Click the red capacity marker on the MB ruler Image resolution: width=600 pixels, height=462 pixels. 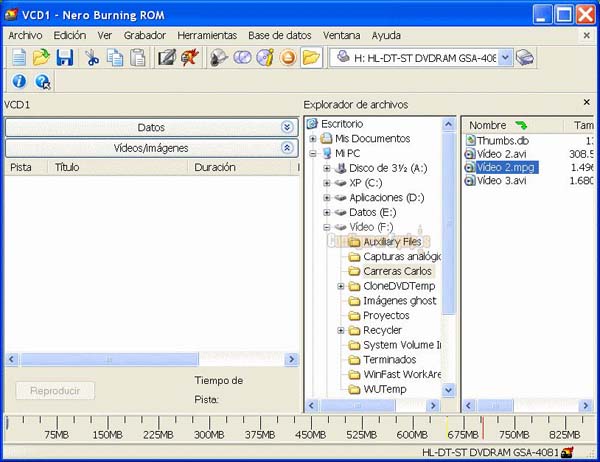(482, 428)
